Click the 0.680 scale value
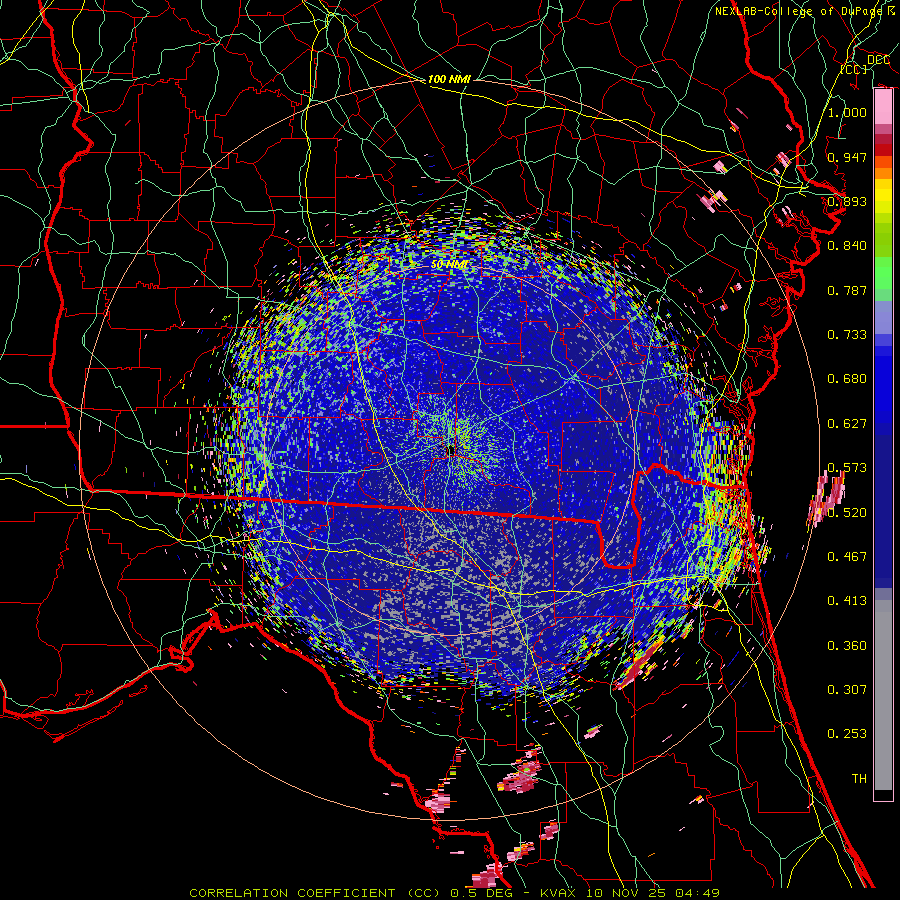The width and height of the screenshot is (900, 900). click(x=847, y=379)
